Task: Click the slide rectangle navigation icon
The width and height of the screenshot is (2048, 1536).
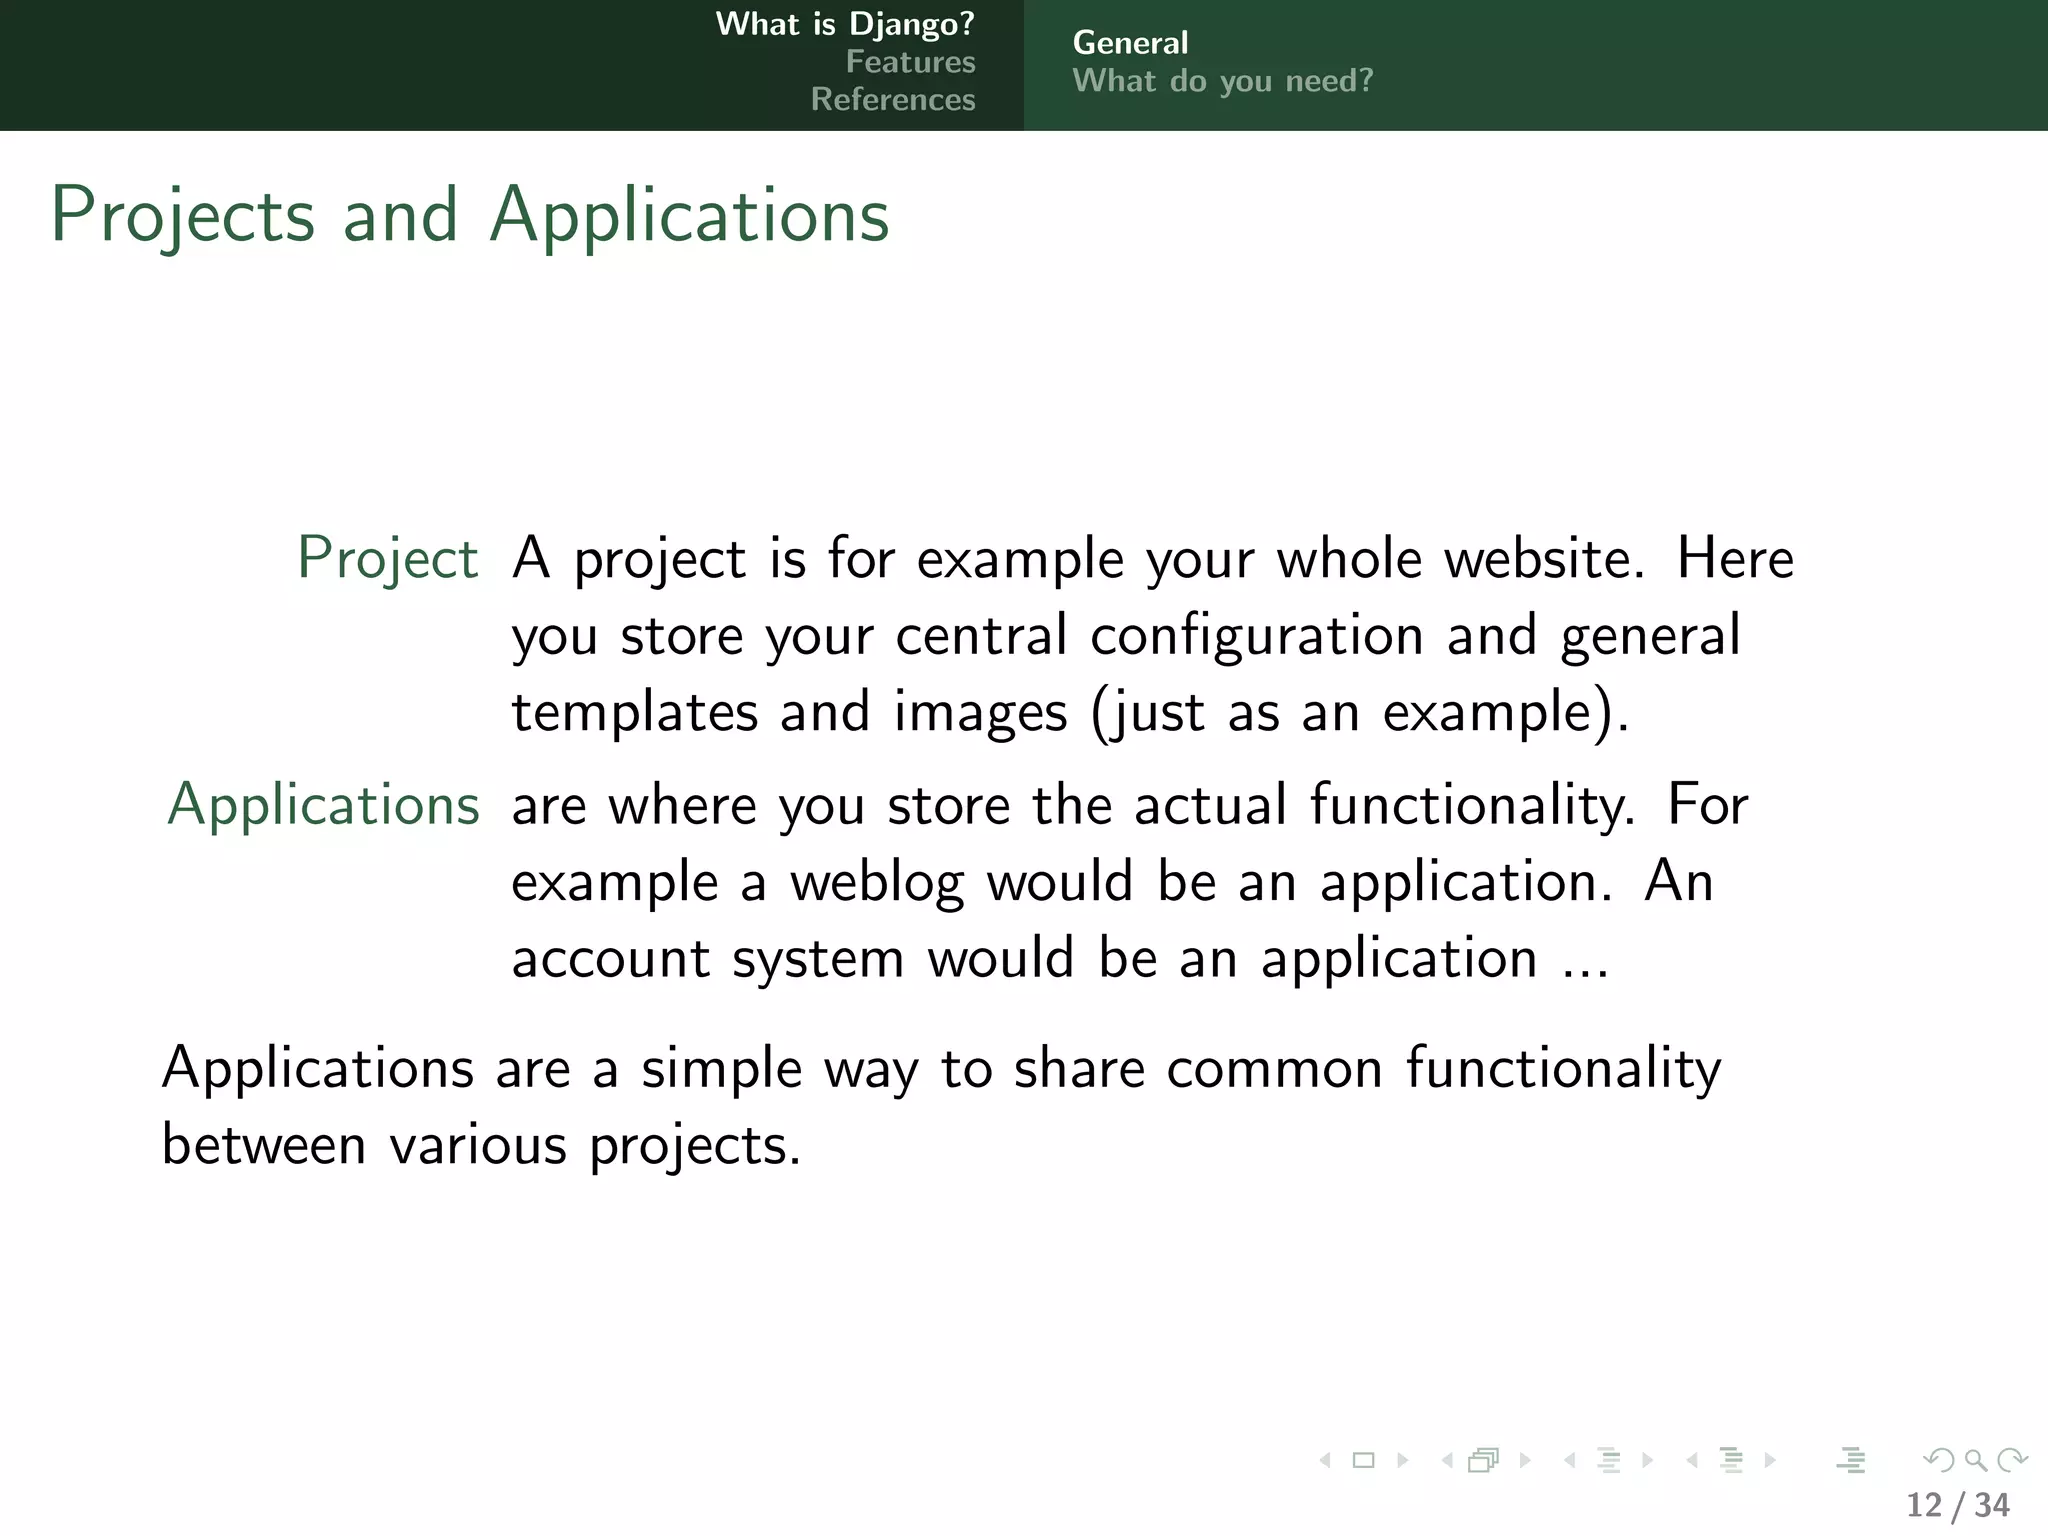Action: click(1363, 1461)
